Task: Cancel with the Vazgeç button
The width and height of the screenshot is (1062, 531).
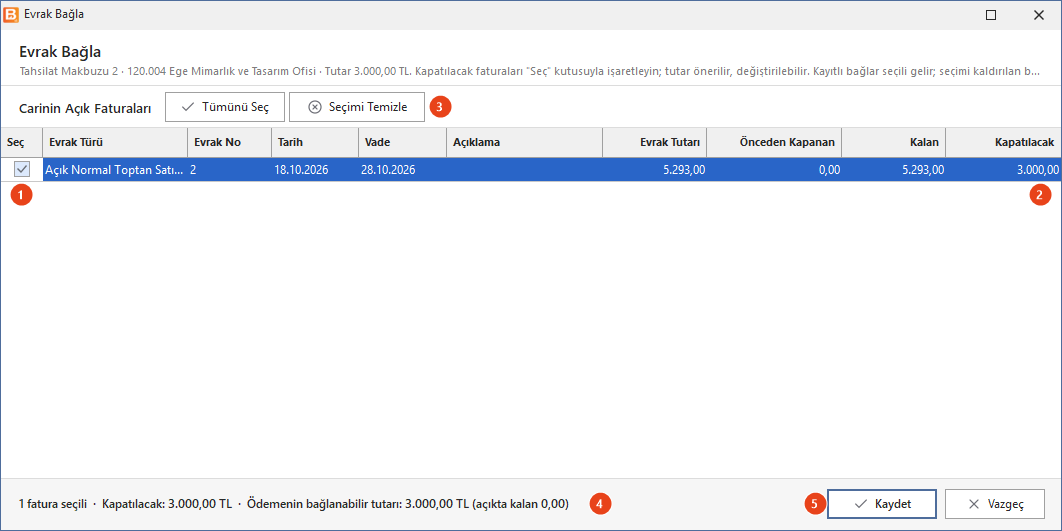Action: (996, 504)
